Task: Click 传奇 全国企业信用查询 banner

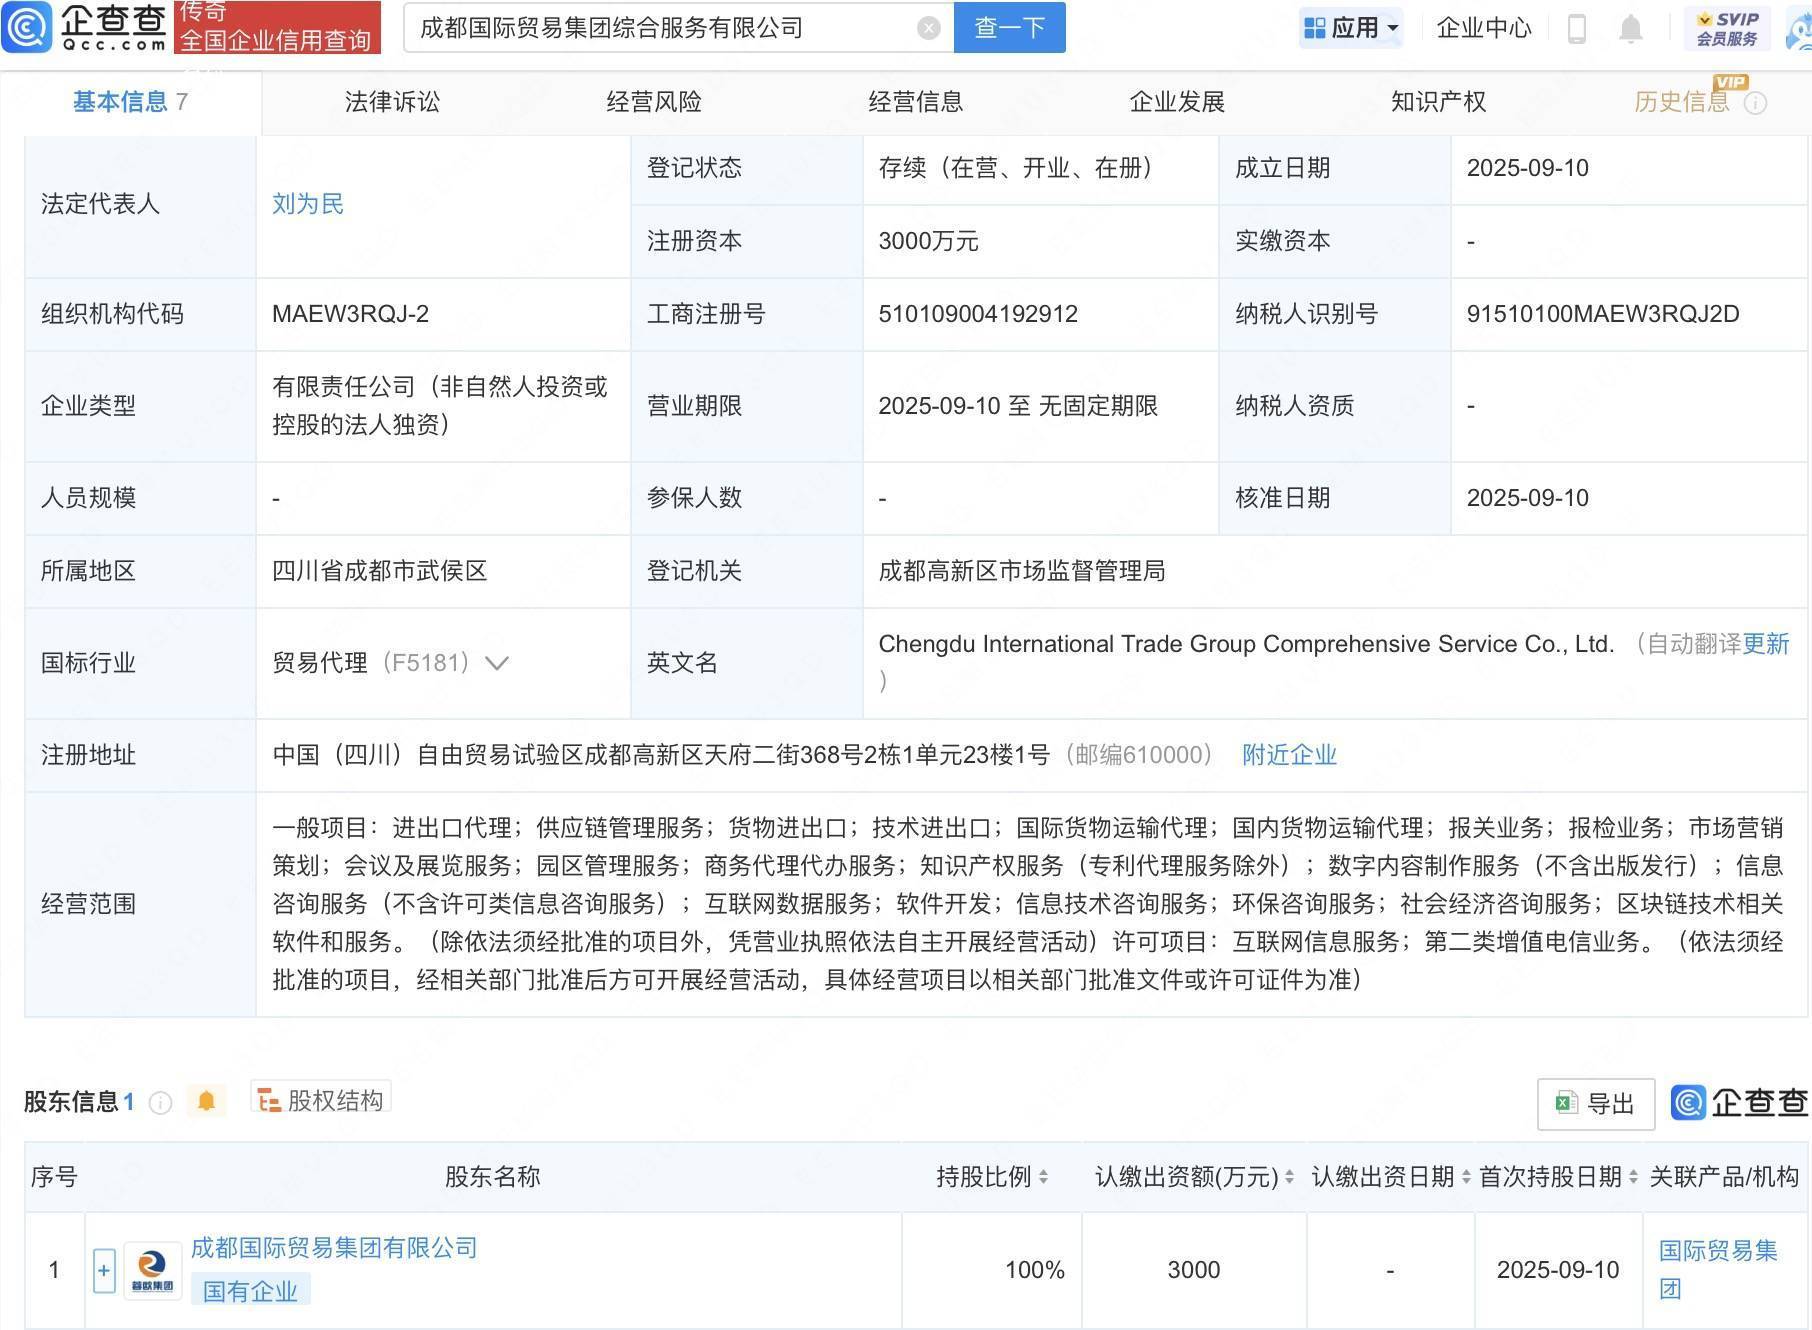Action: click(x=277, y=27)
